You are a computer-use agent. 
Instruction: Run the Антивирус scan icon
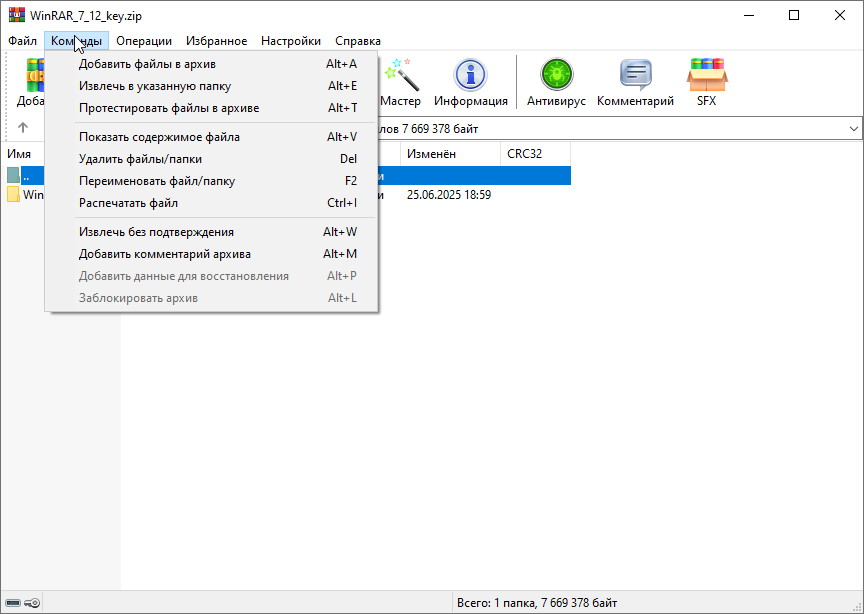[556, 74]
